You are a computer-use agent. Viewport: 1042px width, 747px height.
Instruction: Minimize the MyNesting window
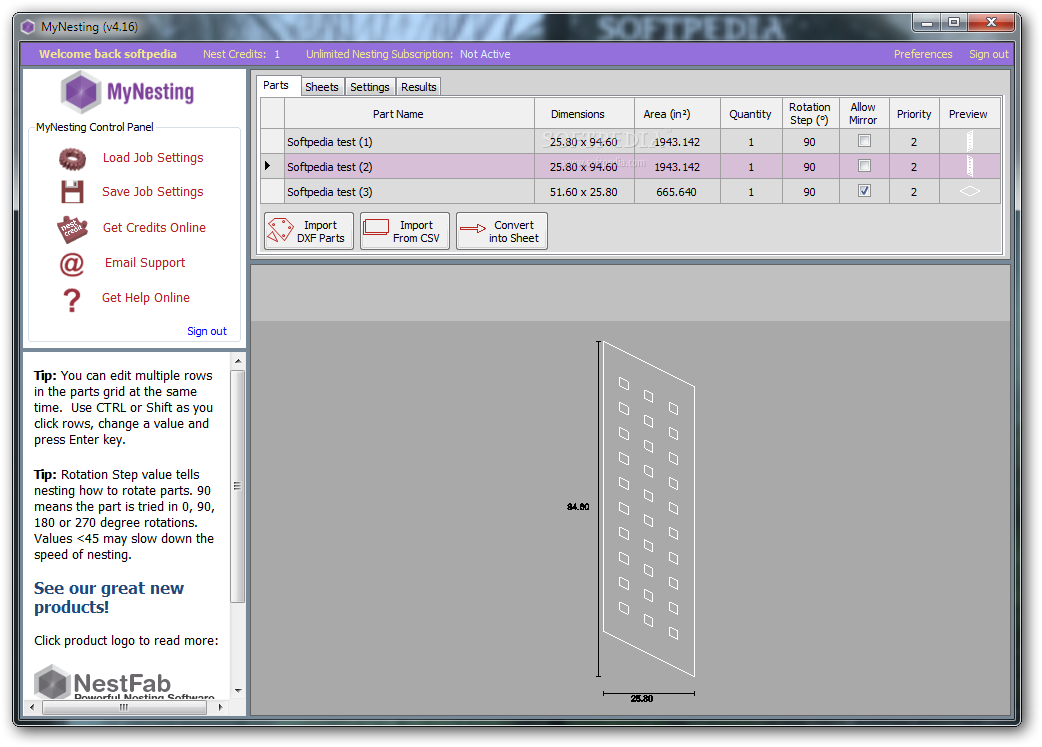pos(926,23)
